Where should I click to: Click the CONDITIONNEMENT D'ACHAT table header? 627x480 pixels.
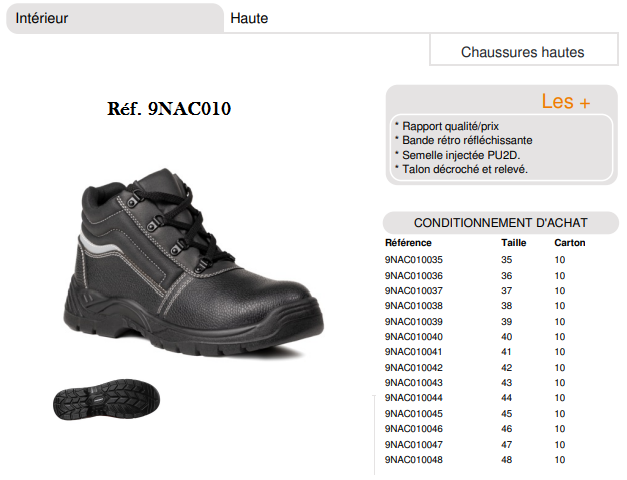(500, 223)
